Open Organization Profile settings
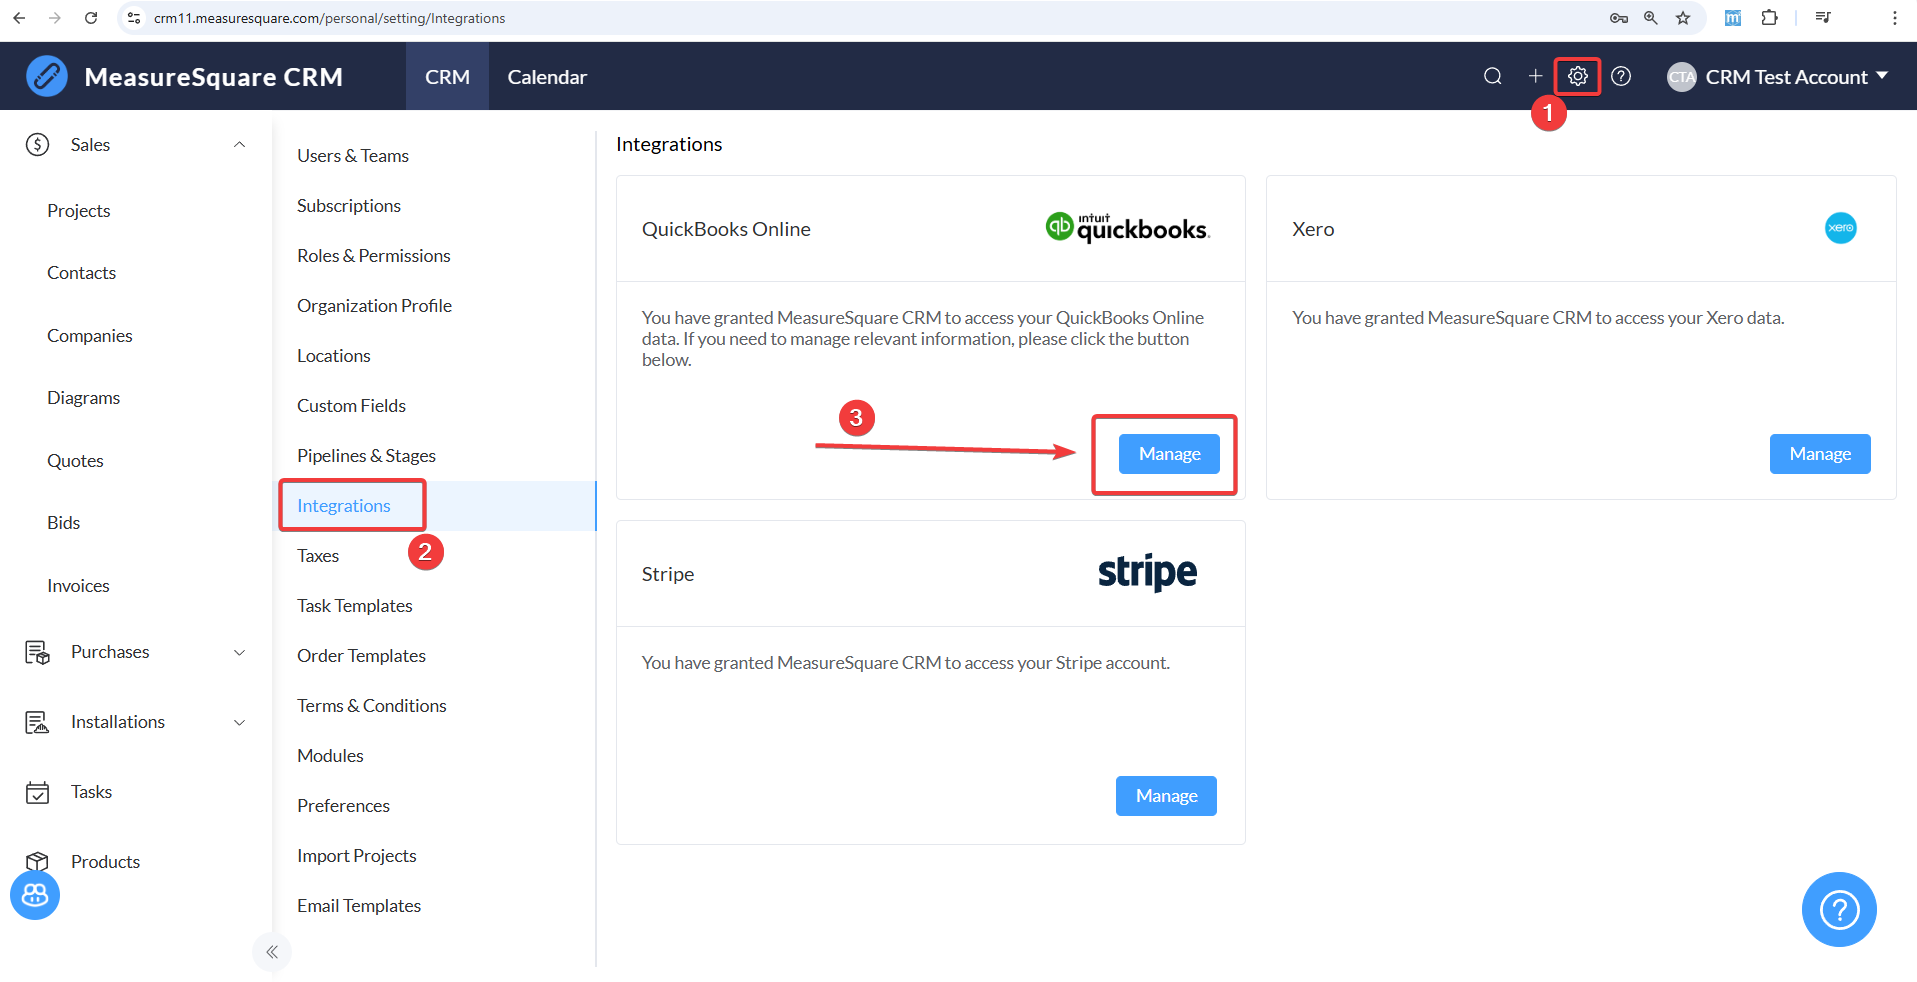Screen dimensions: 1917x982 coord(375,306)
